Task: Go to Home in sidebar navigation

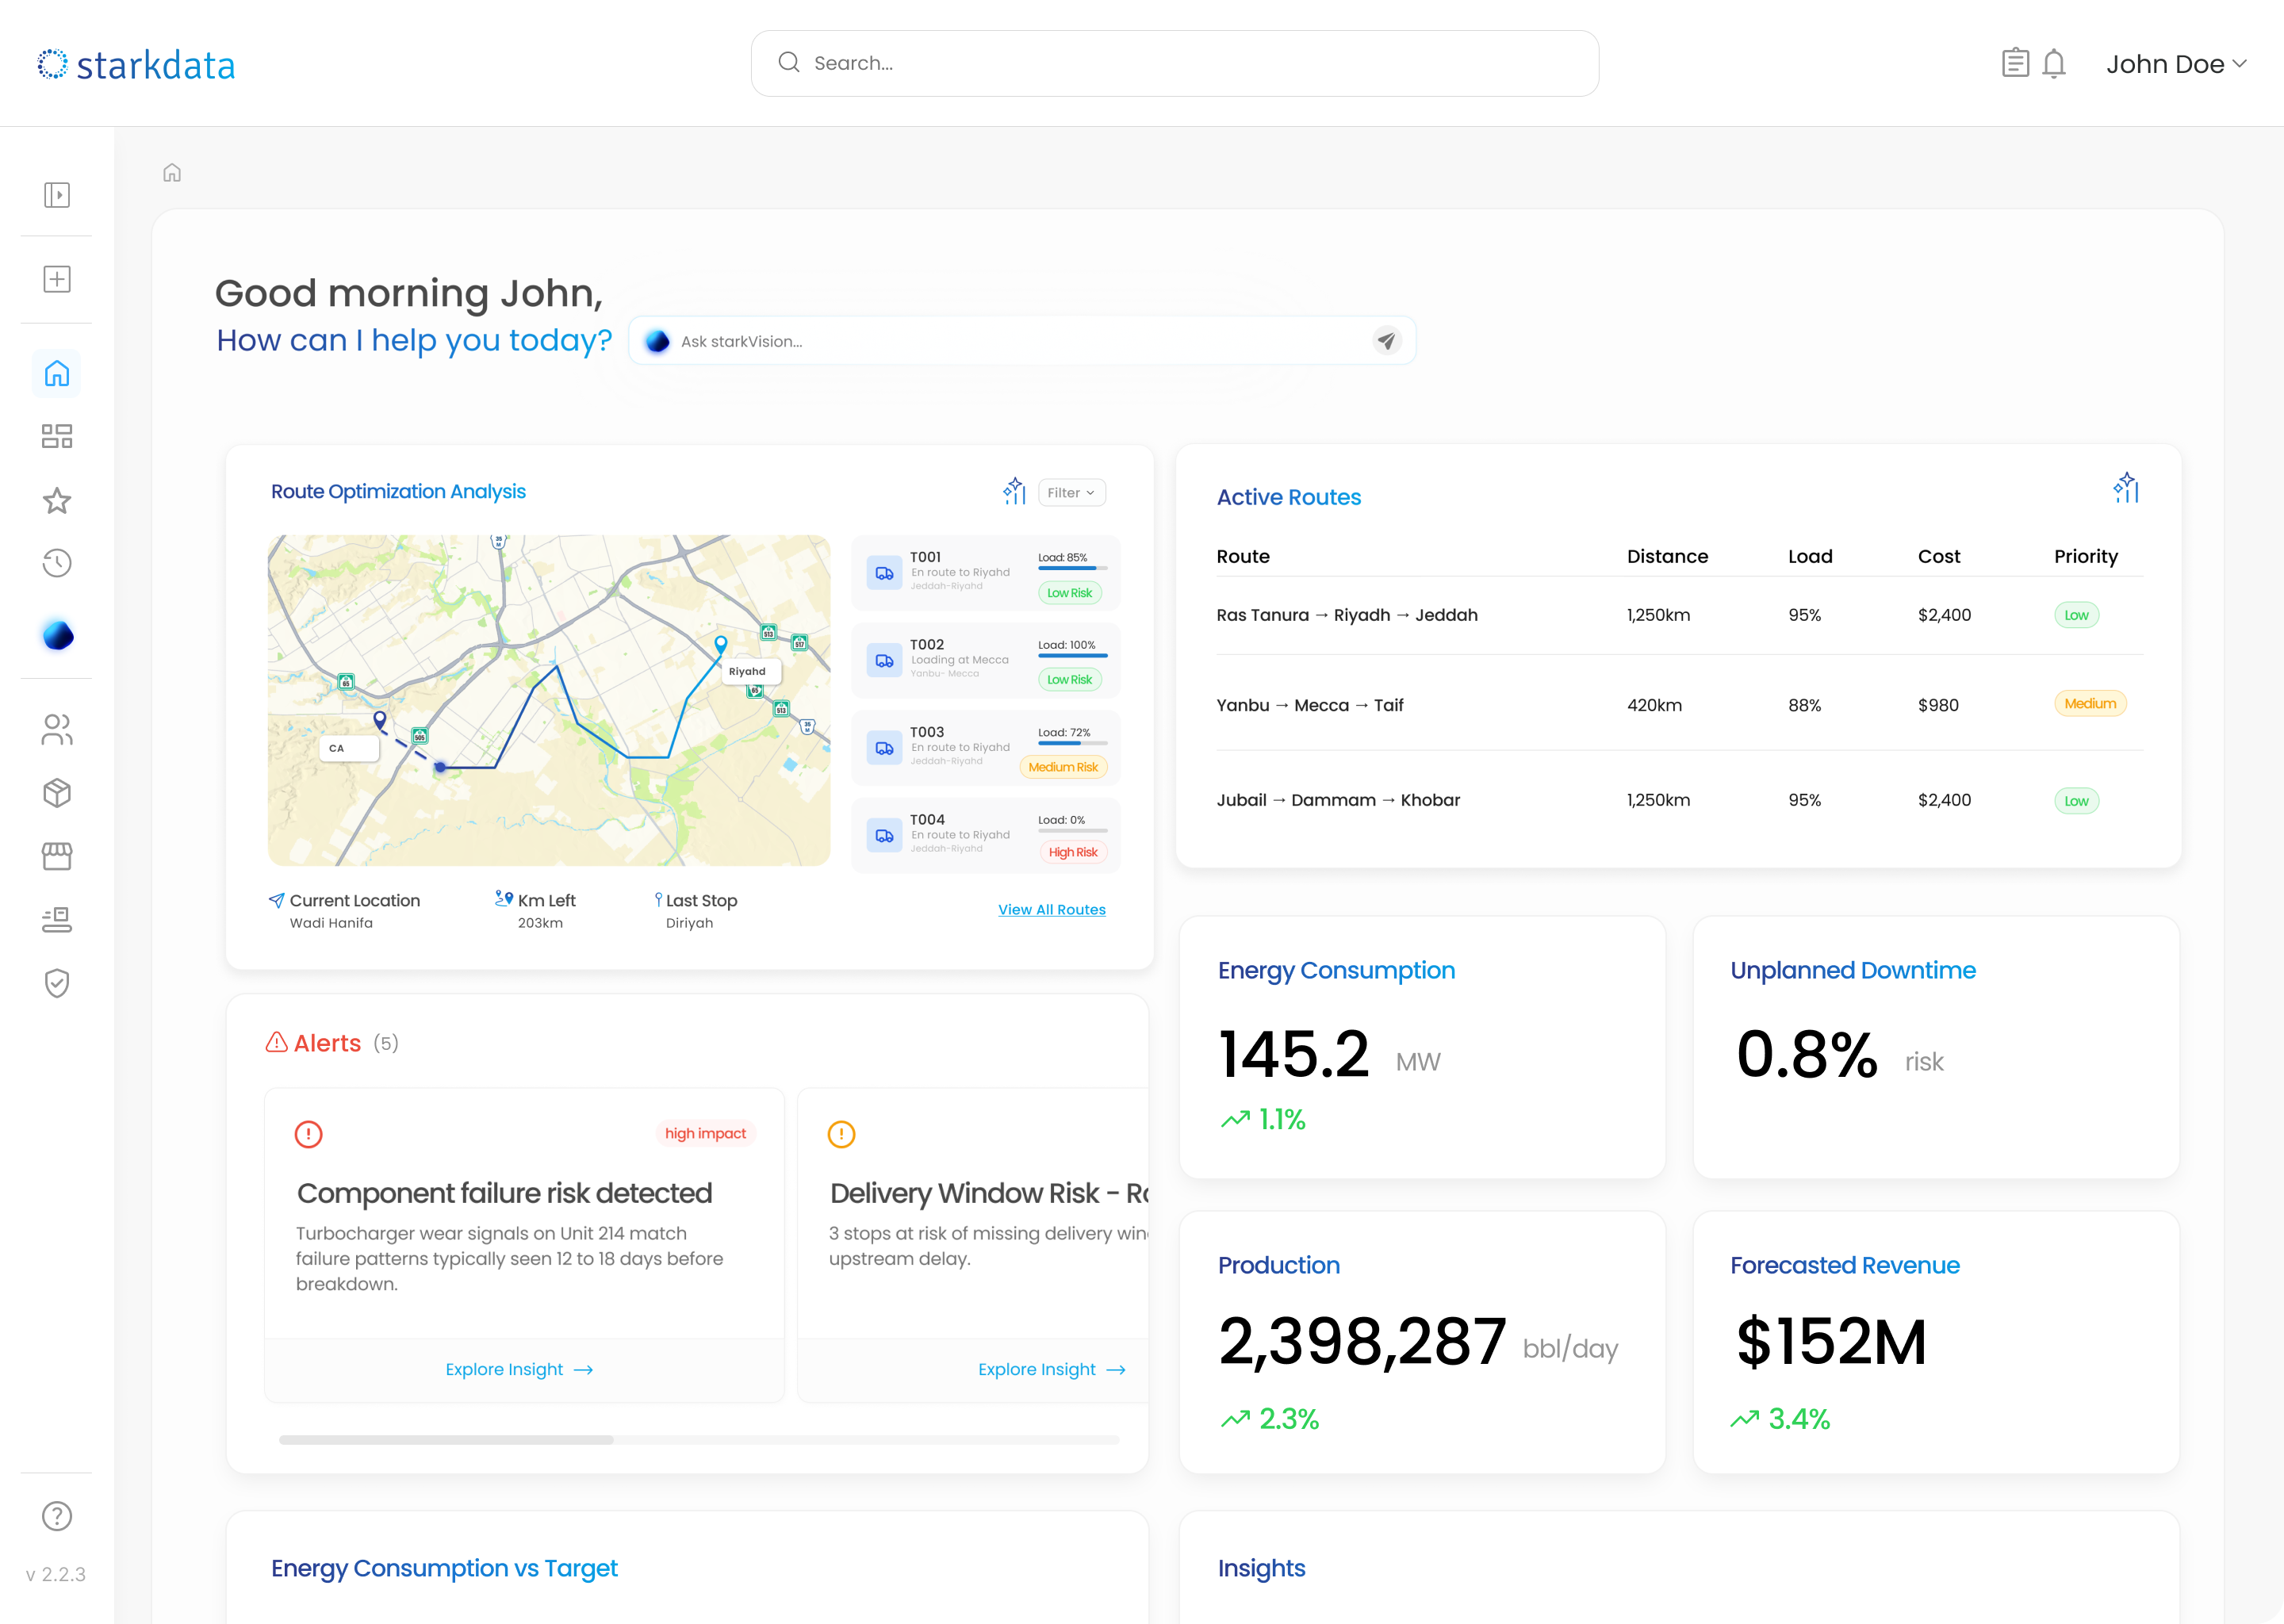Action: click(x=57, y=374)
